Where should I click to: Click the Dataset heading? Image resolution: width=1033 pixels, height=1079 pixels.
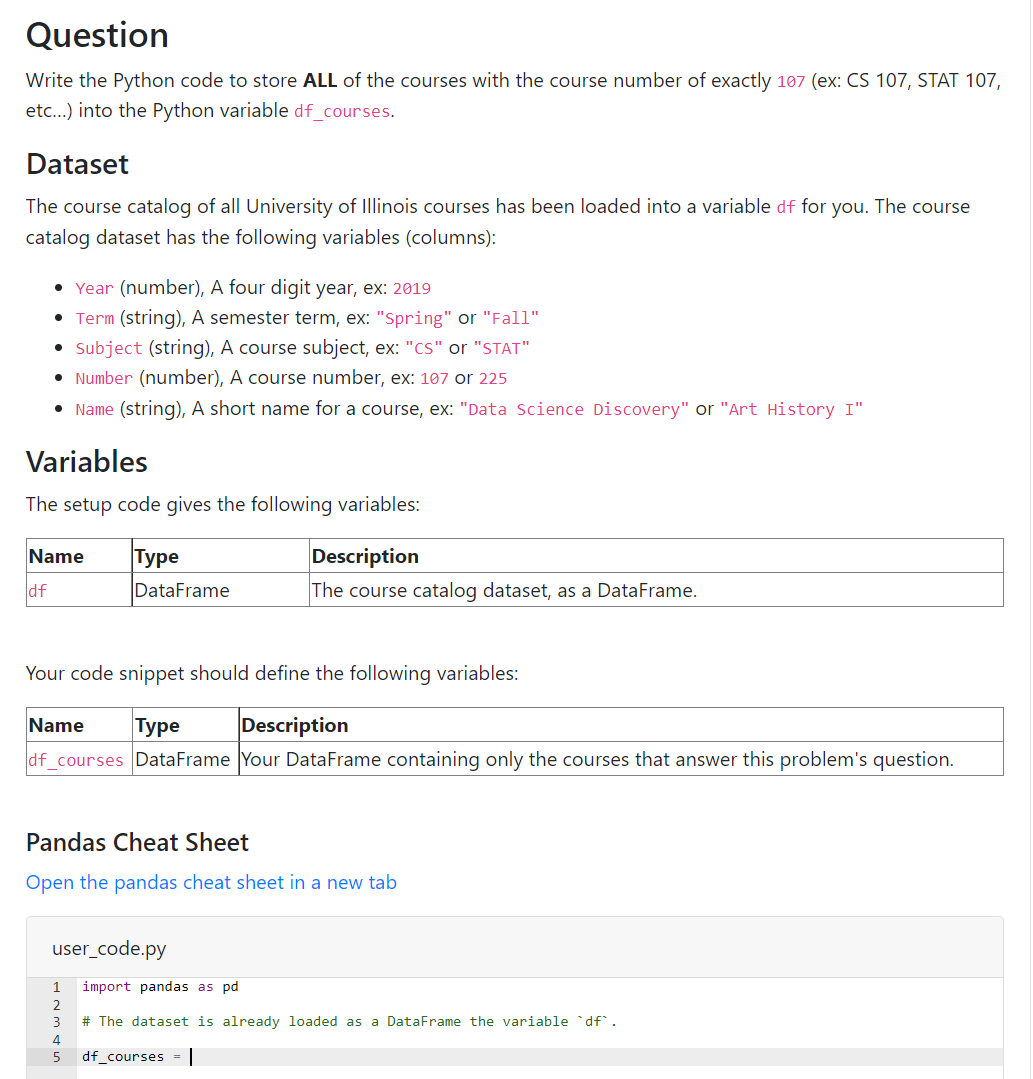(x=77, y=163)
